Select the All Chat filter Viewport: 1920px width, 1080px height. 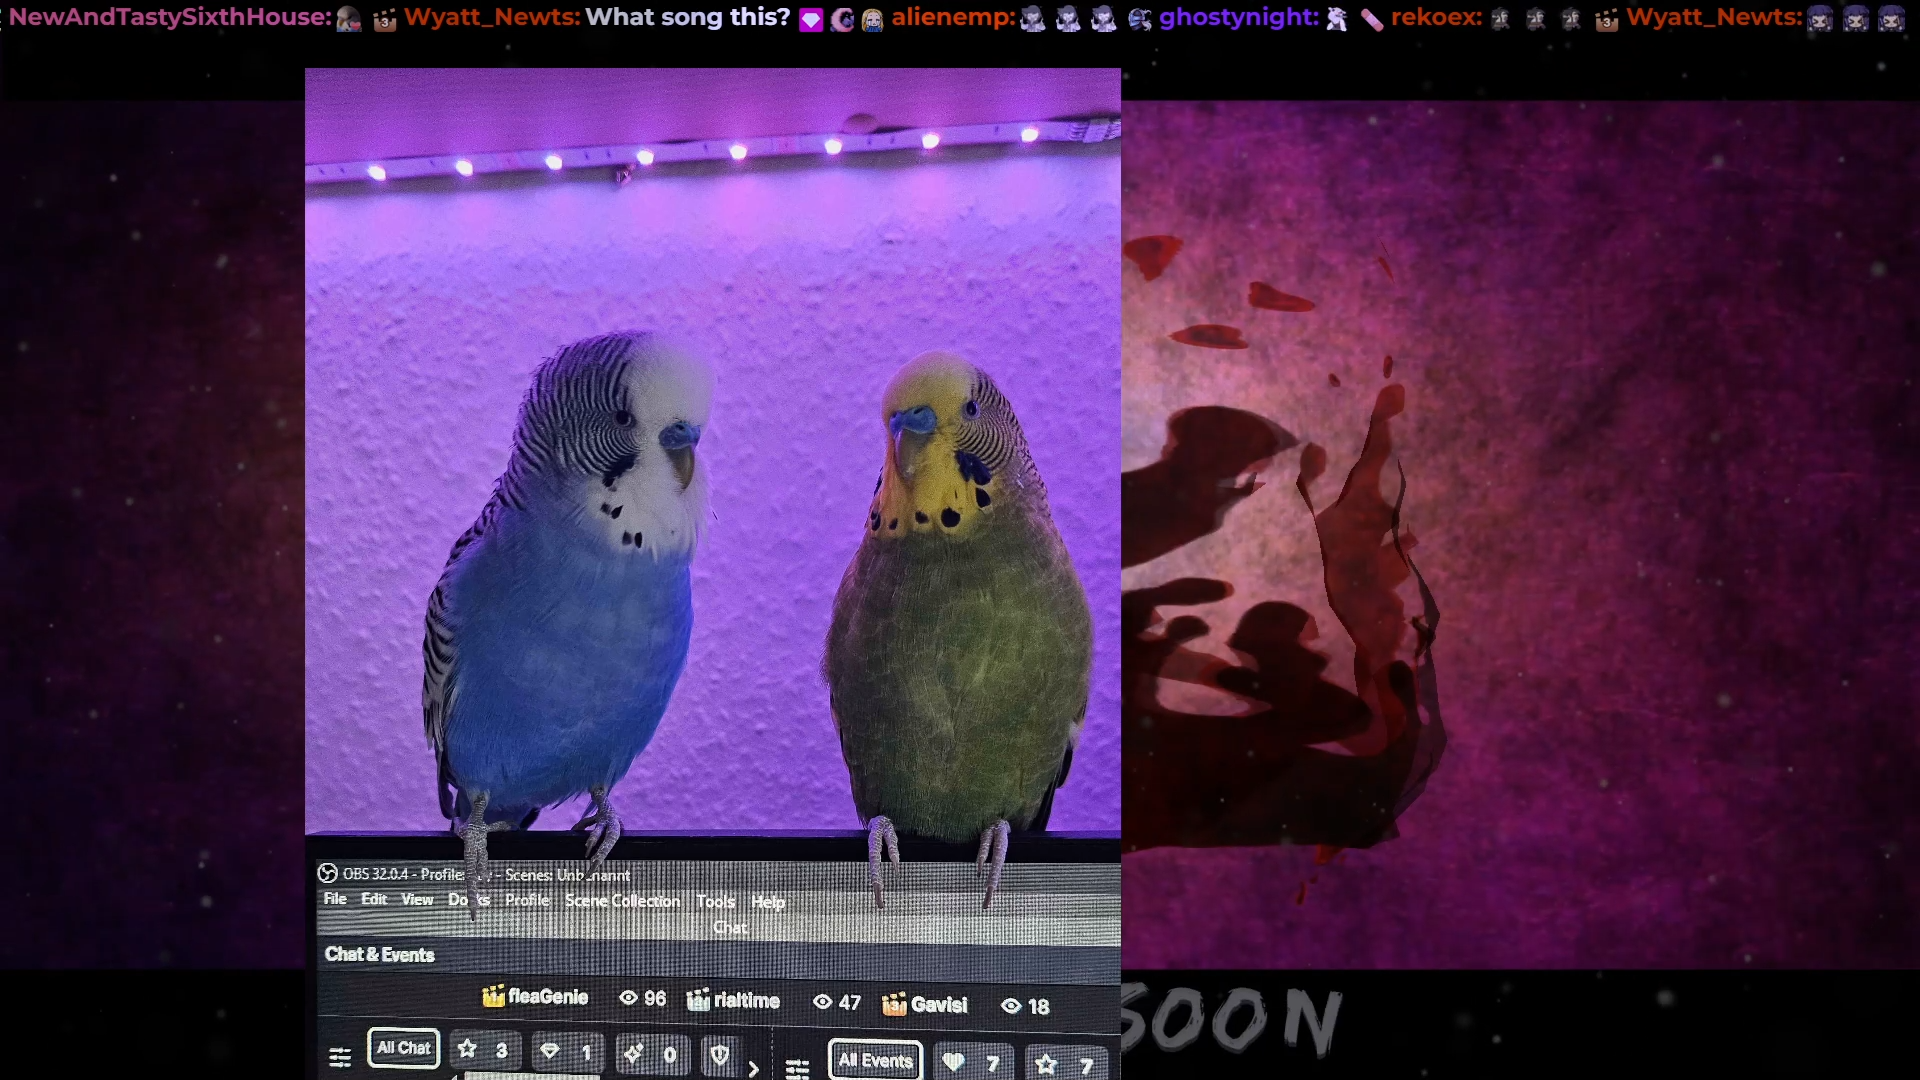tap(404, 1048)
